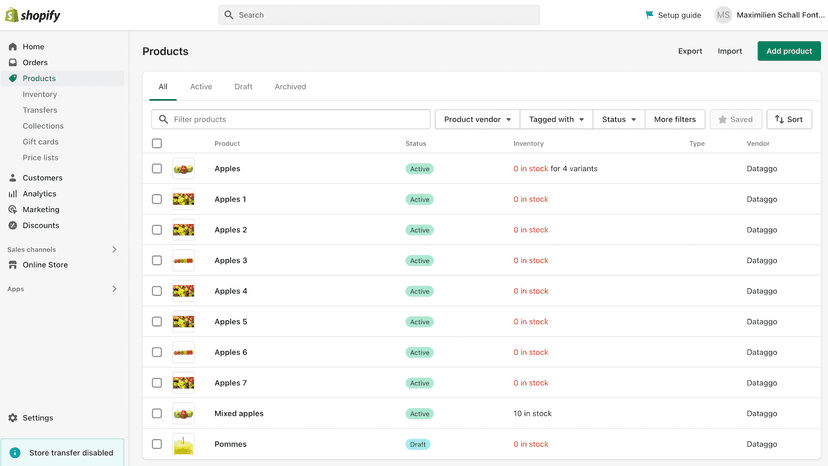The height and width of the screenshot is (466, 828).
Task: Click the '0 in stock for 4 variants' text
Action: (556, 169)
